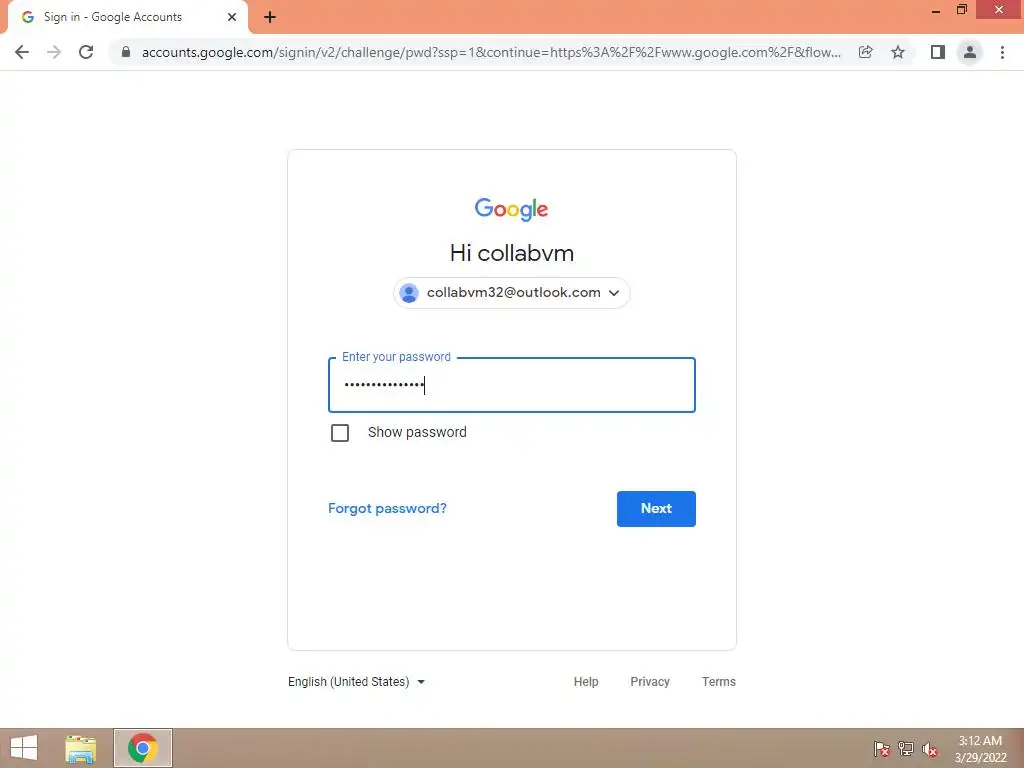Restore down the Chrome window
The image size is (1024, 768).
pyautogui.click(x=962, y=10)
